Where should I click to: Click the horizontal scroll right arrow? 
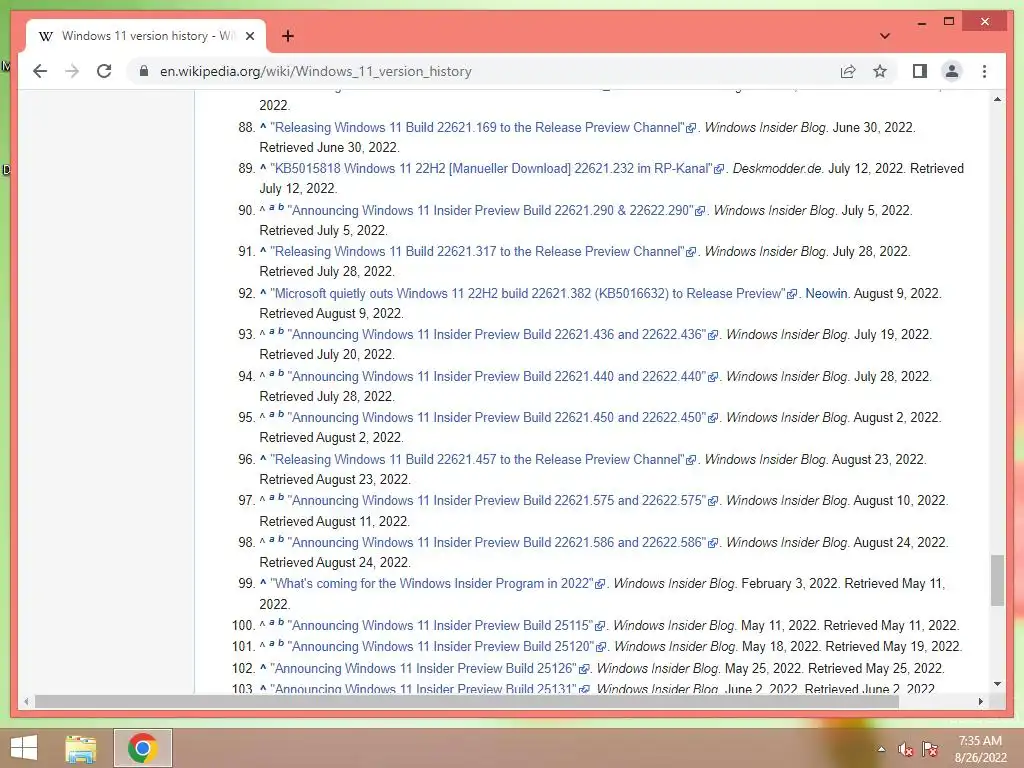tap(980, 701)
